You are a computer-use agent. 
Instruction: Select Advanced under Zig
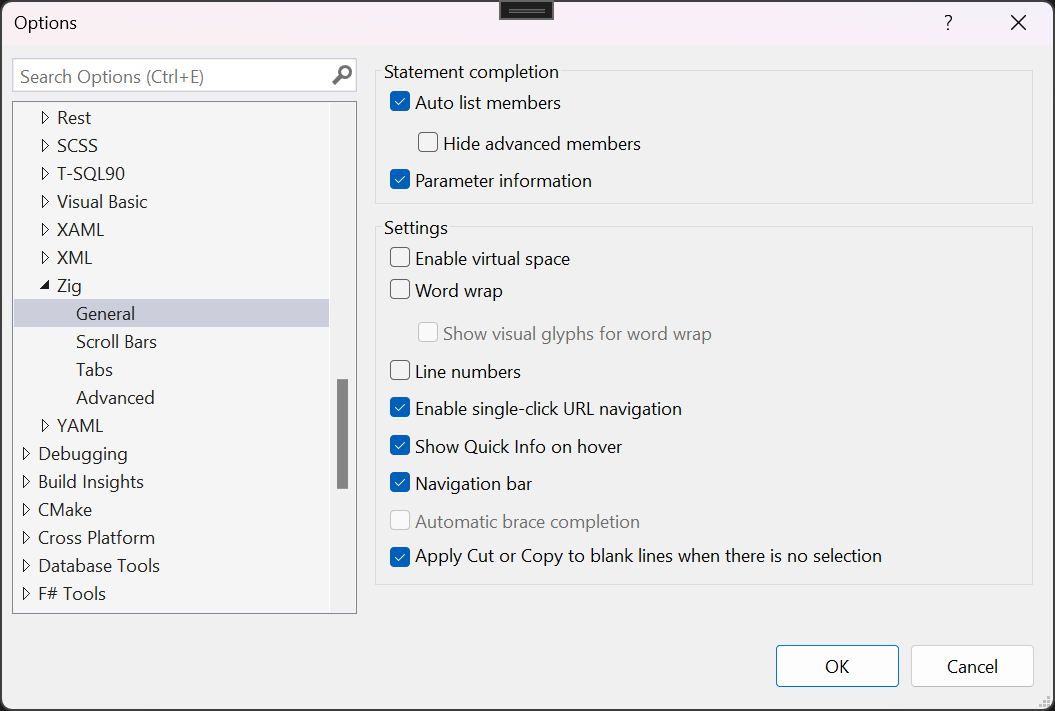pos(115,397)
